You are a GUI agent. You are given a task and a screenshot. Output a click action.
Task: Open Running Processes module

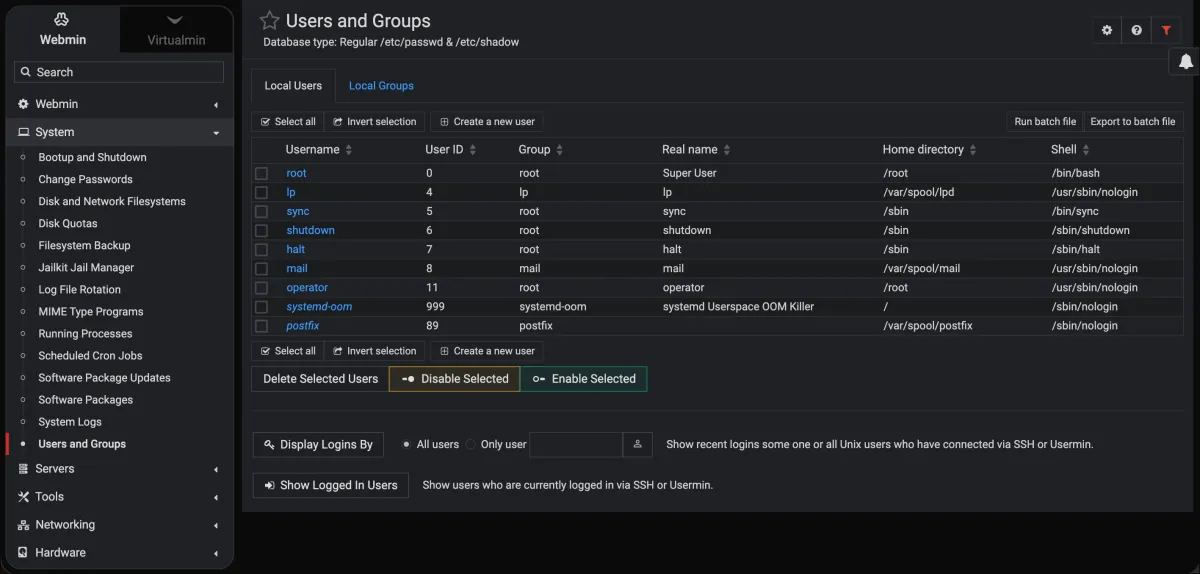85,333
